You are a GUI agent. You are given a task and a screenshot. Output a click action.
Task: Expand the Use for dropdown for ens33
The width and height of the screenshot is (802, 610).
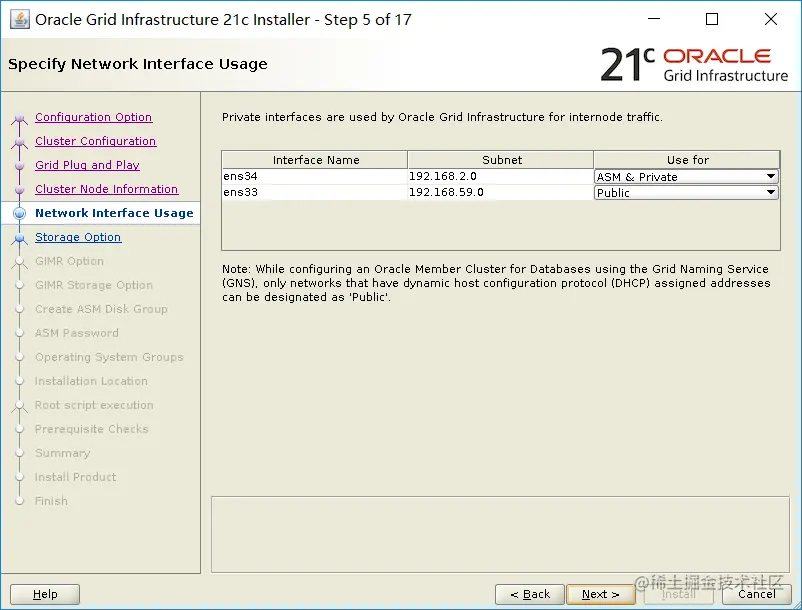771,193
